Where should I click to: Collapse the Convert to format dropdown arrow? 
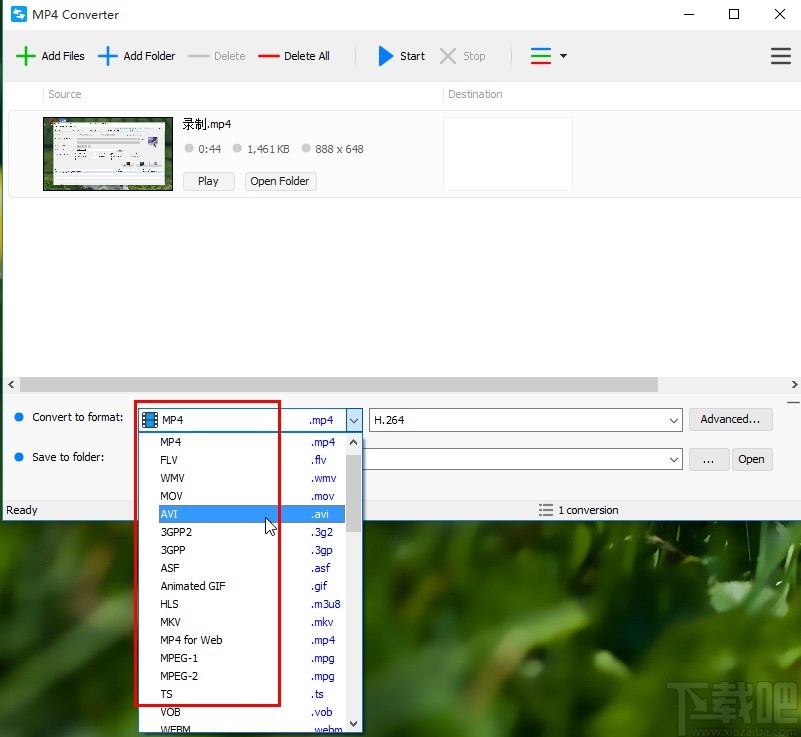(354, 420)
